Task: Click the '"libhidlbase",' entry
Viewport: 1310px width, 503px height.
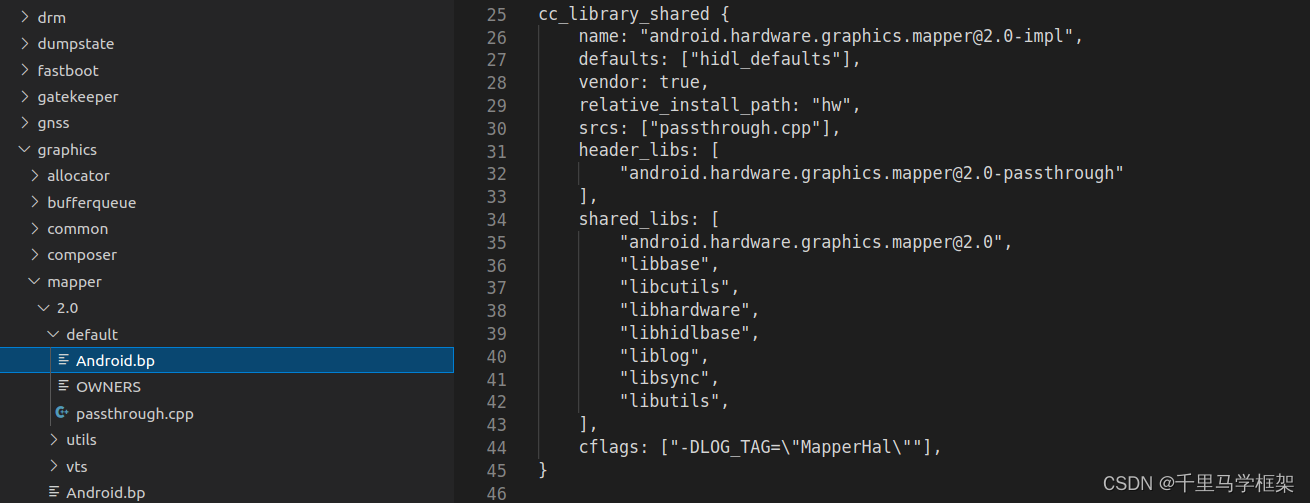Action: click(x=689, y=334)
